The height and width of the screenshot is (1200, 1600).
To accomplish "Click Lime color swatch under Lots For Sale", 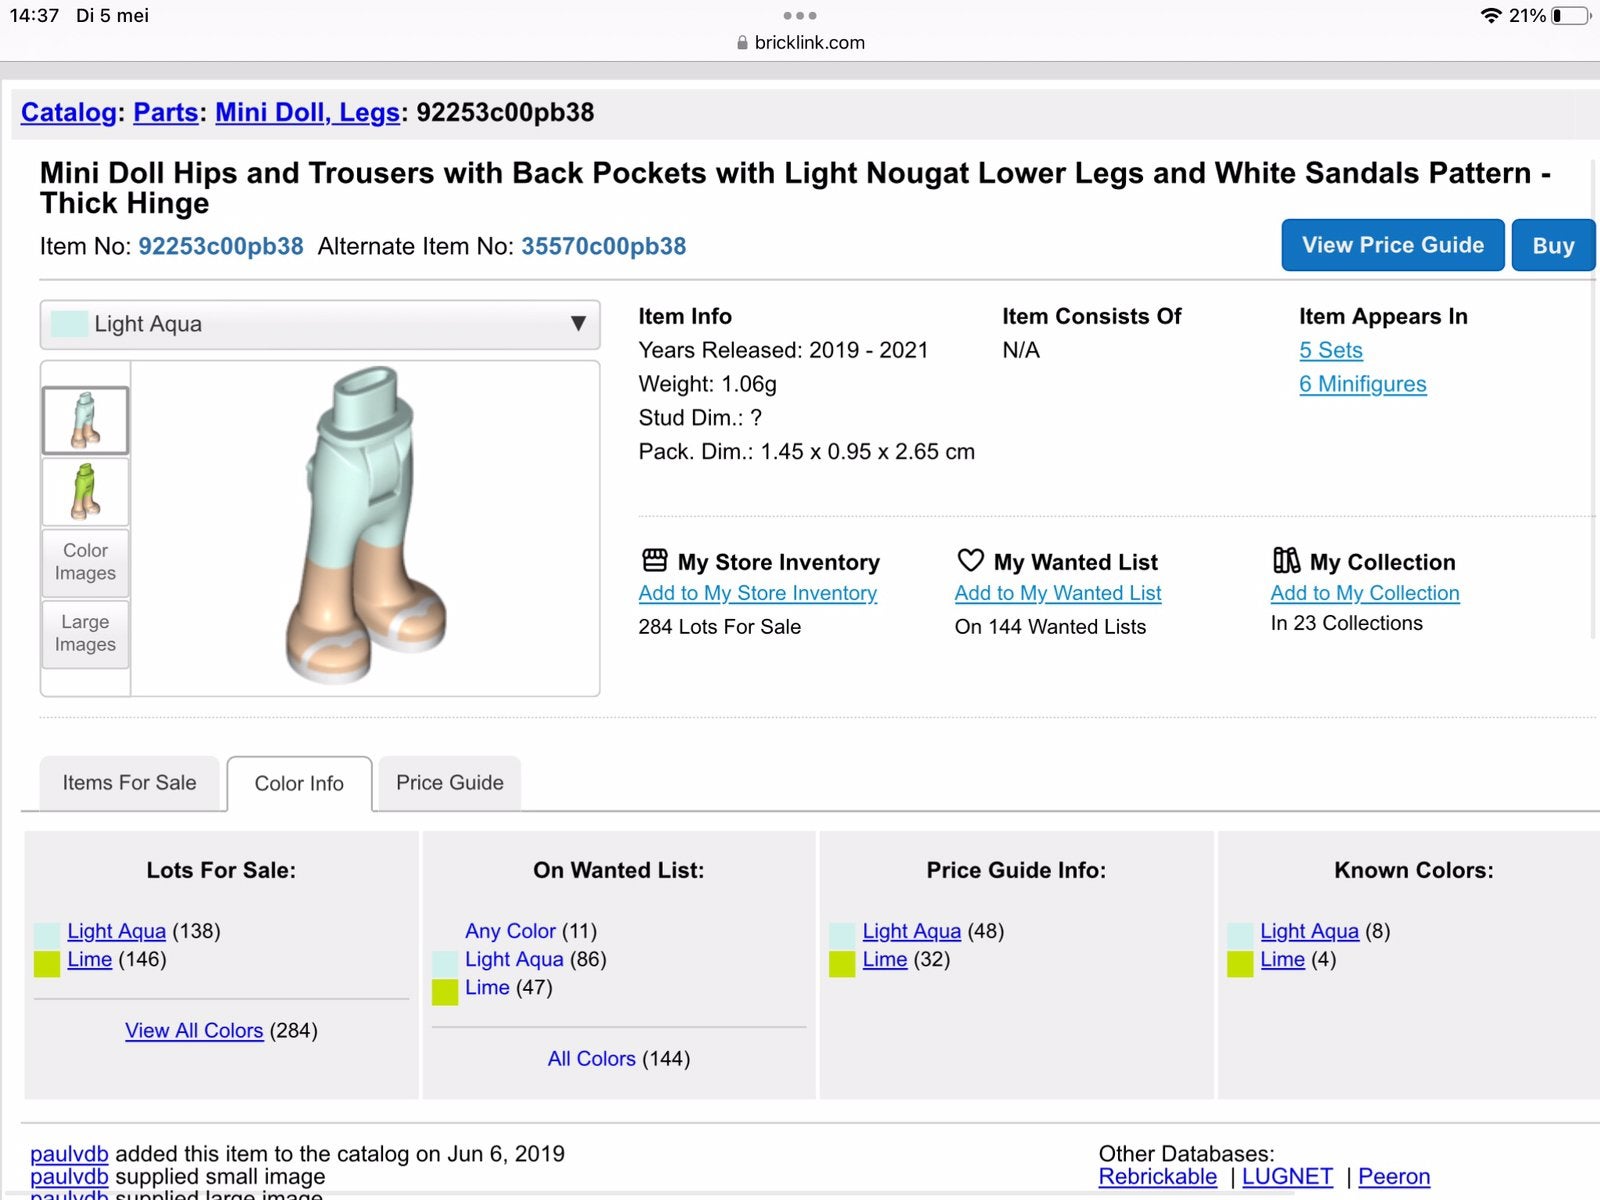I will click(x=47, y=964).
